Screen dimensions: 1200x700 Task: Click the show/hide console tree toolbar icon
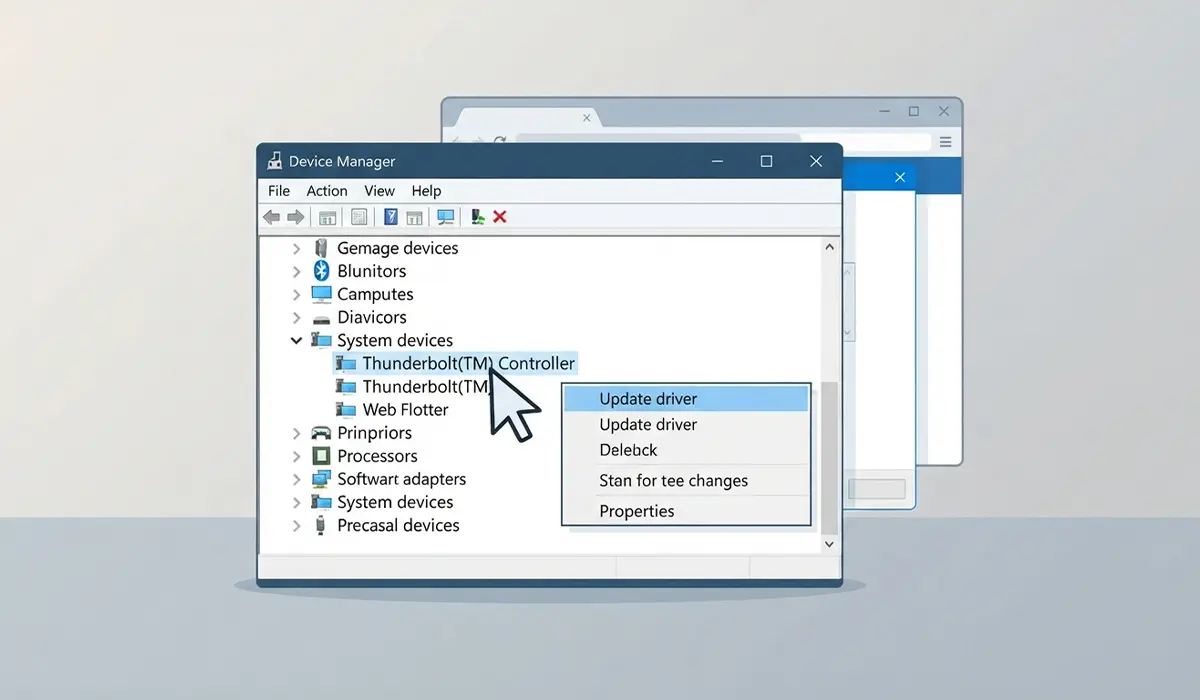pos(327,217)
